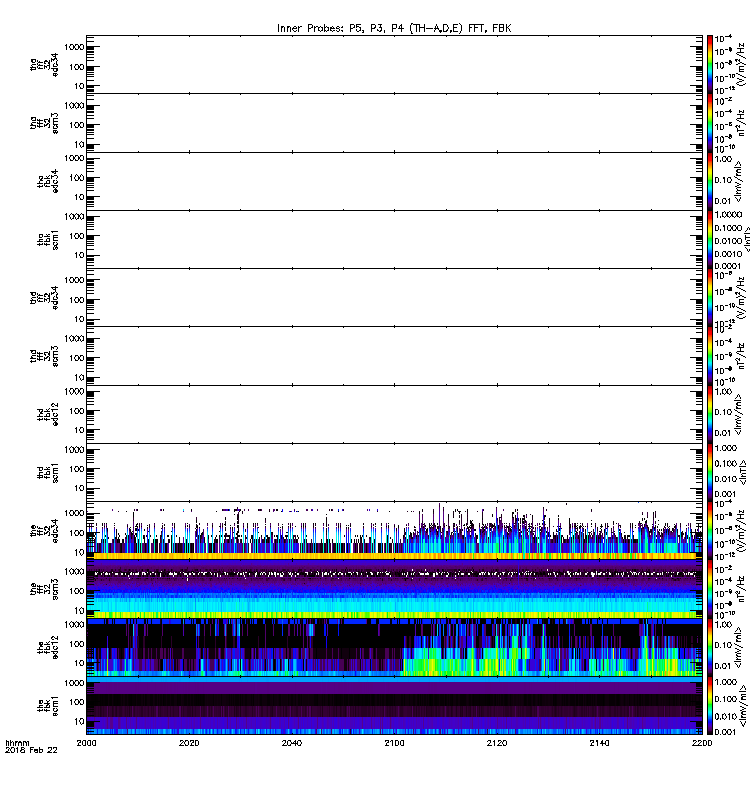Click the 'hhmm' axis unit label
Viewport: 750px width, 800px height.
click(17, 743)
